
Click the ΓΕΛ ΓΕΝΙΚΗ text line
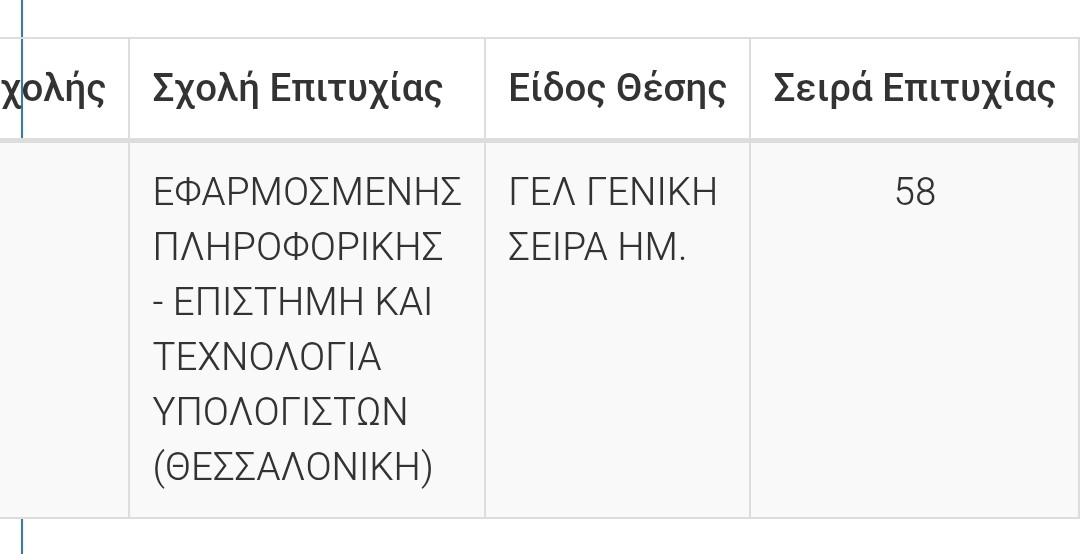pos(613,192)
